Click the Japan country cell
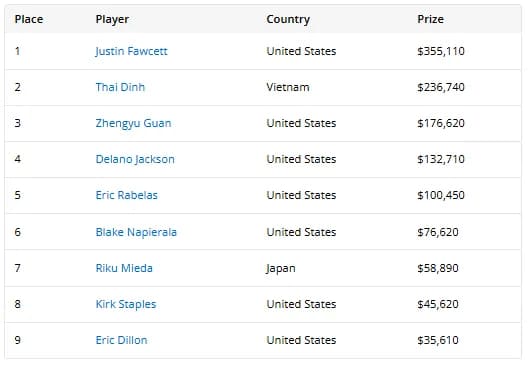The height and width of the screenshot is (365, 529). [x=281, y=269]
